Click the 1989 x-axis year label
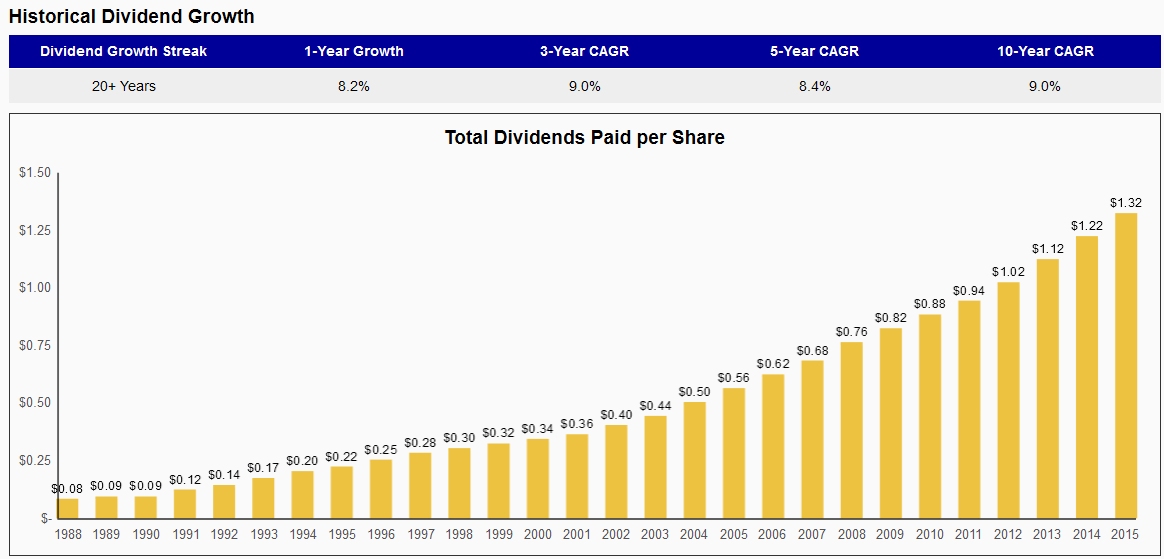The height and width of the screenshot is (559, 1164). point(108,533)
